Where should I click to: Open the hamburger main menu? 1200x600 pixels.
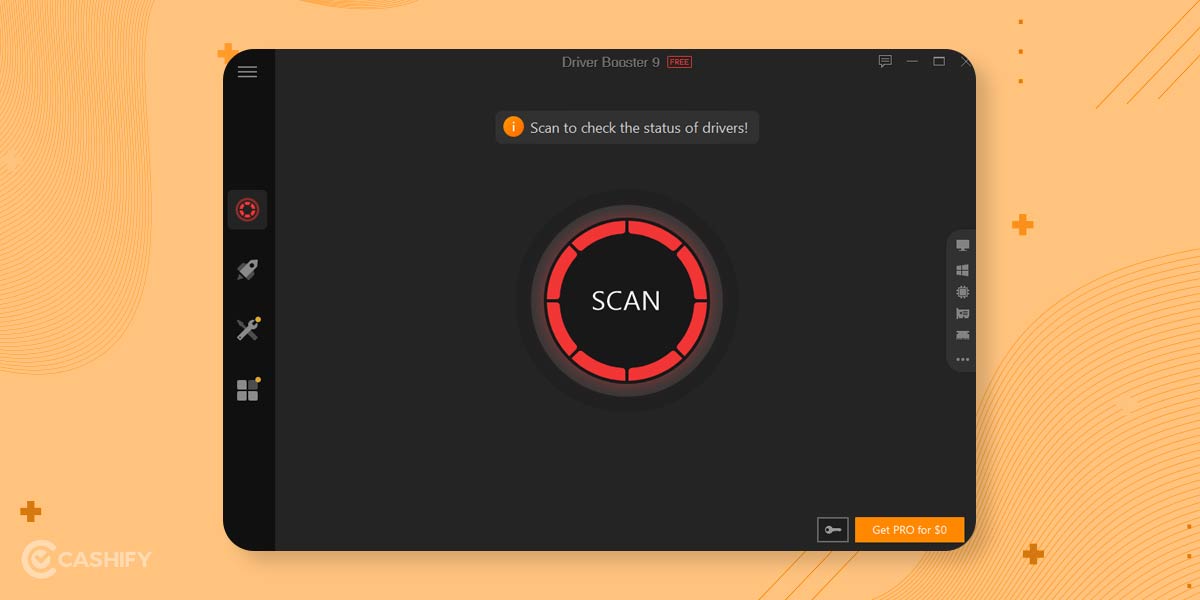click(x=247, y=71)
